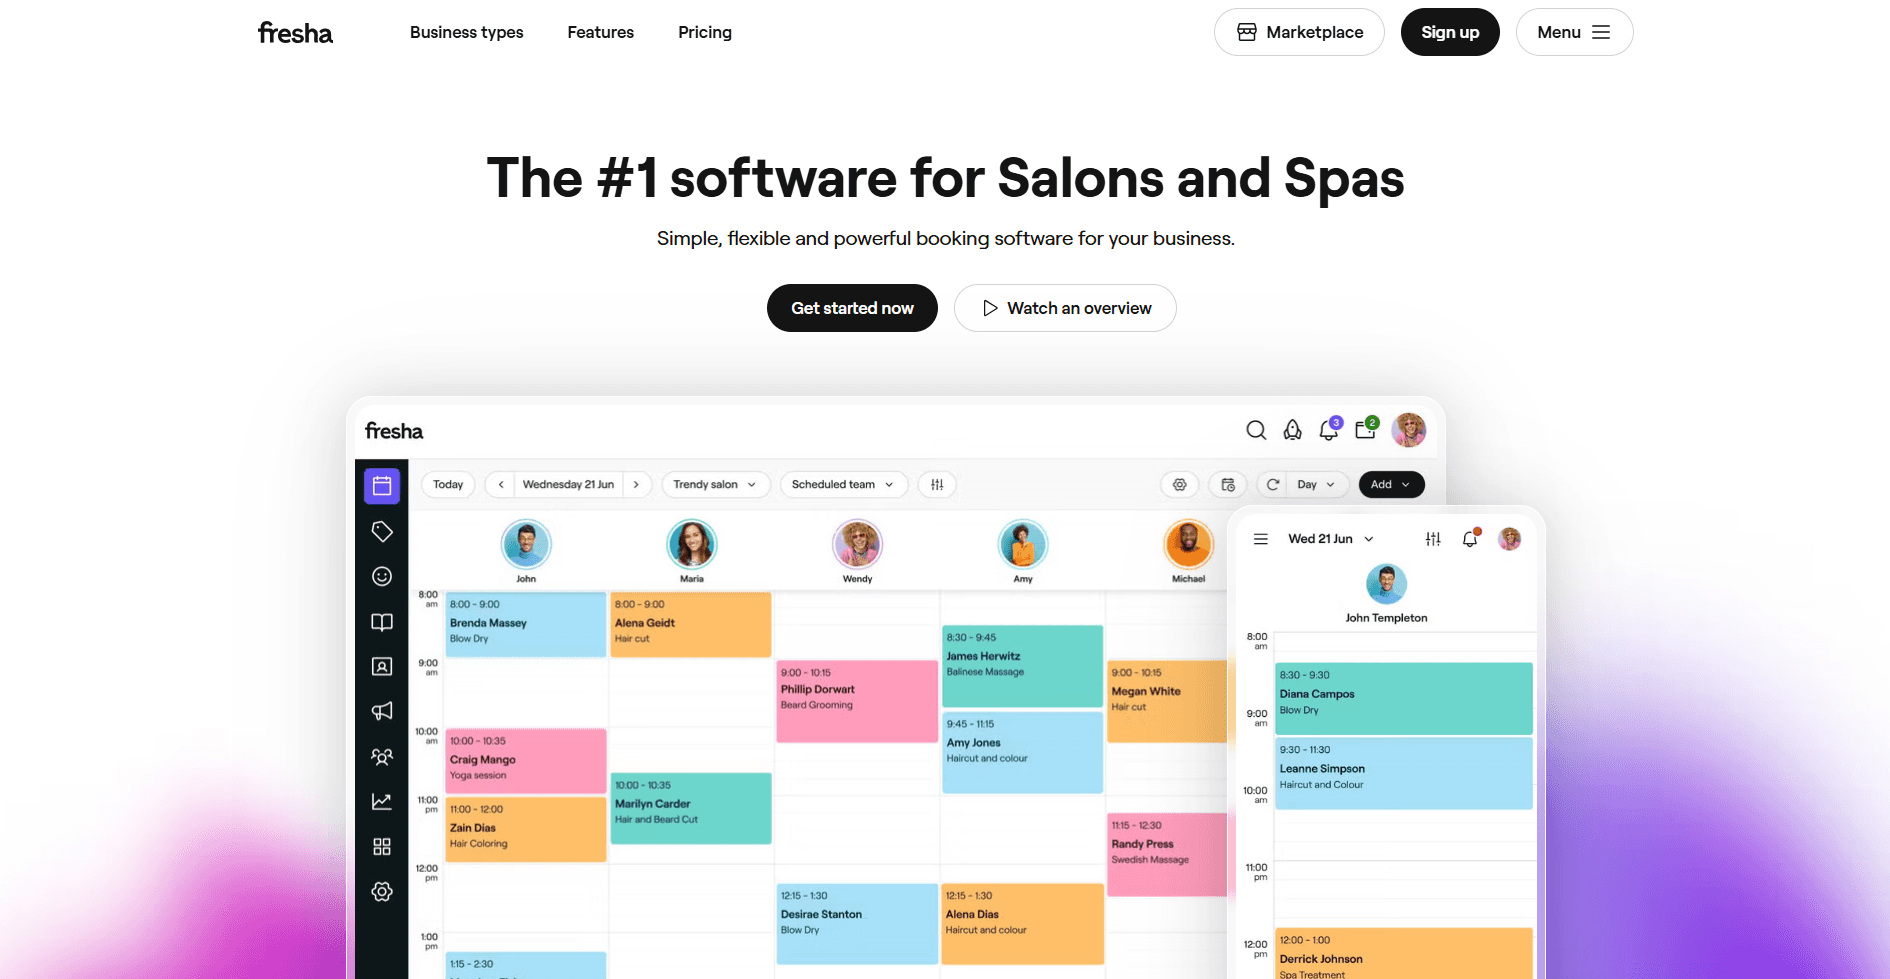Open the profile card icon in sidebar
1890x979 pixels.
coord(382,666)
